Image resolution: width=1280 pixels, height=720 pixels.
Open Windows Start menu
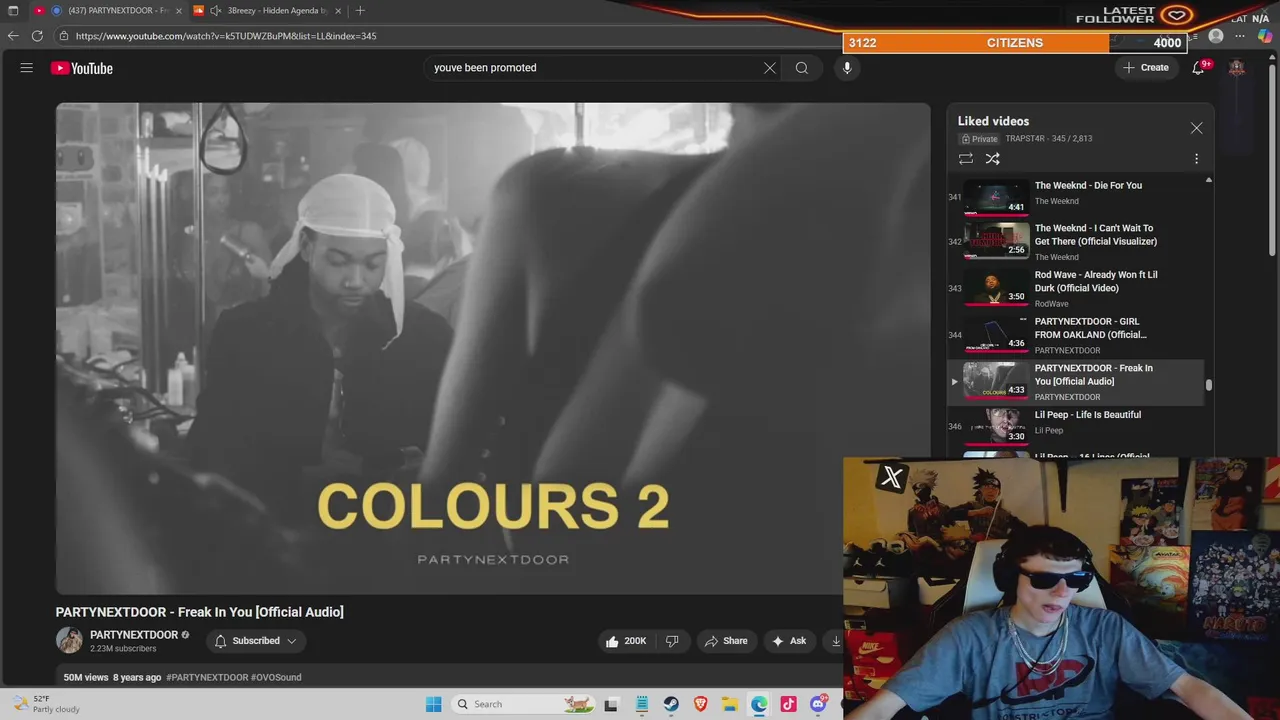[433, 704]
